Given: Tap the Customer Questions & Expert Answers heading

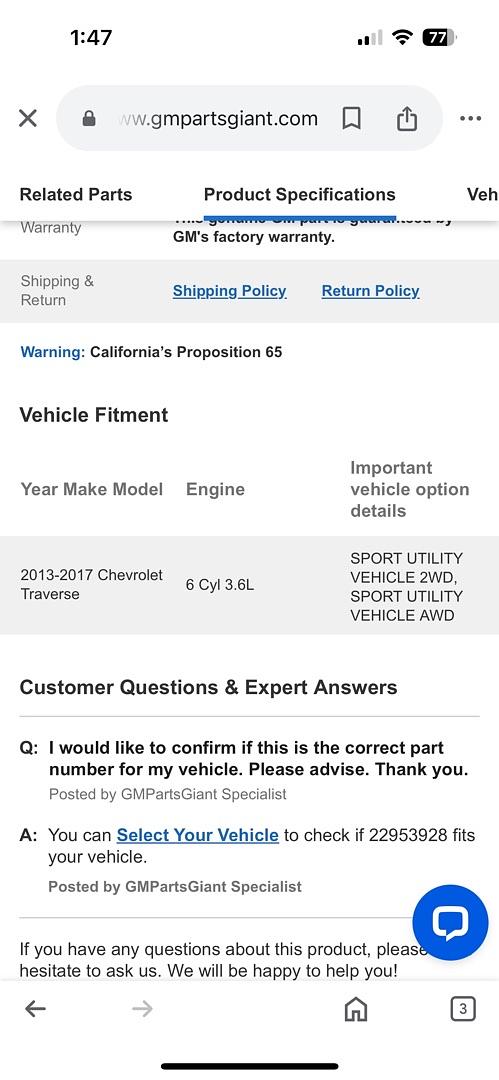Looking at the screenshot, I should 208,687.
